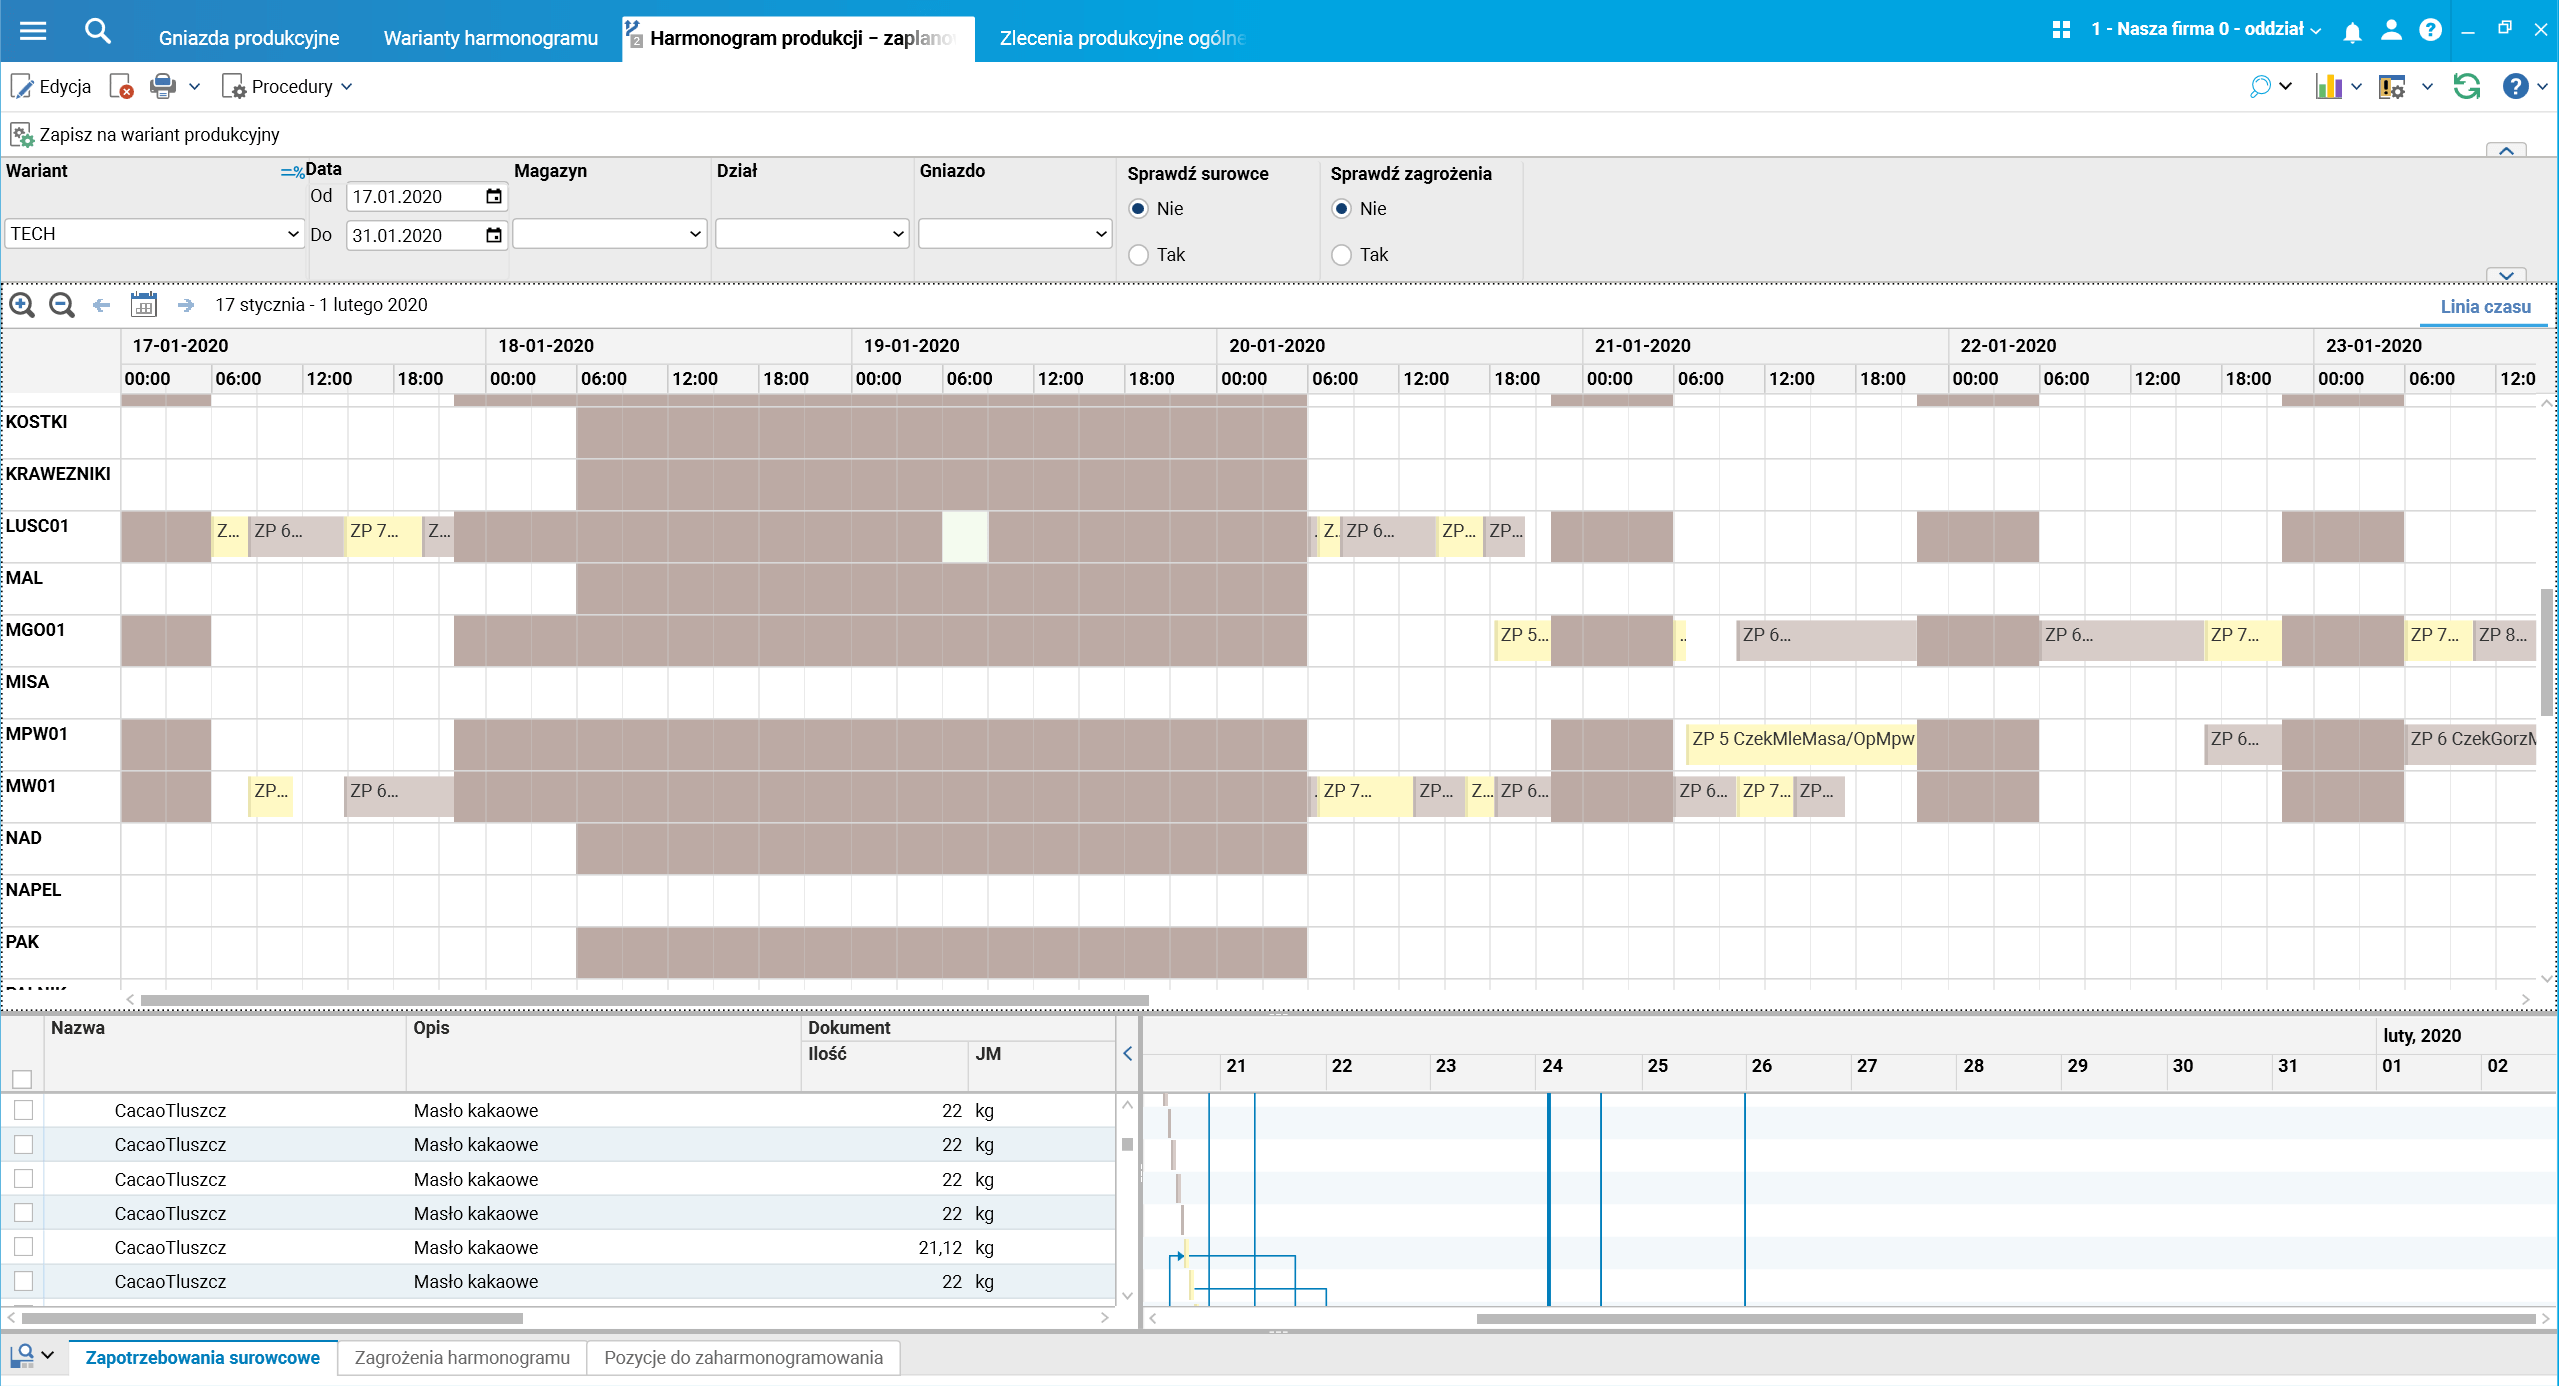The image size is (2560, 1386).
Task: Click the zoom in magnifier on timeline
Action: click(22, 305)
